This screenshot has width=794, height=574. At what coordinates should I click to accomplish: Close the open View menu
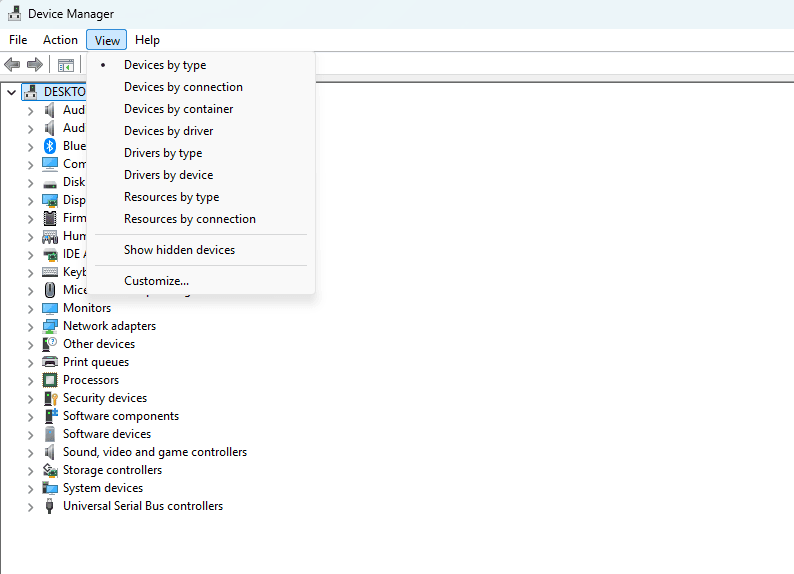pos(107,40)
